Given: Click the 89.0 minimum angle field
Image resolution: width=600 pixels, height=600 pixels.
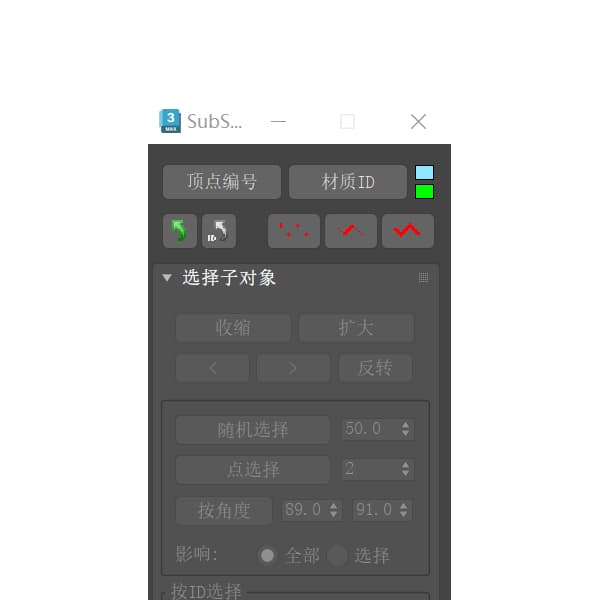Looking at the screenshot, I should tap(305, 510).
